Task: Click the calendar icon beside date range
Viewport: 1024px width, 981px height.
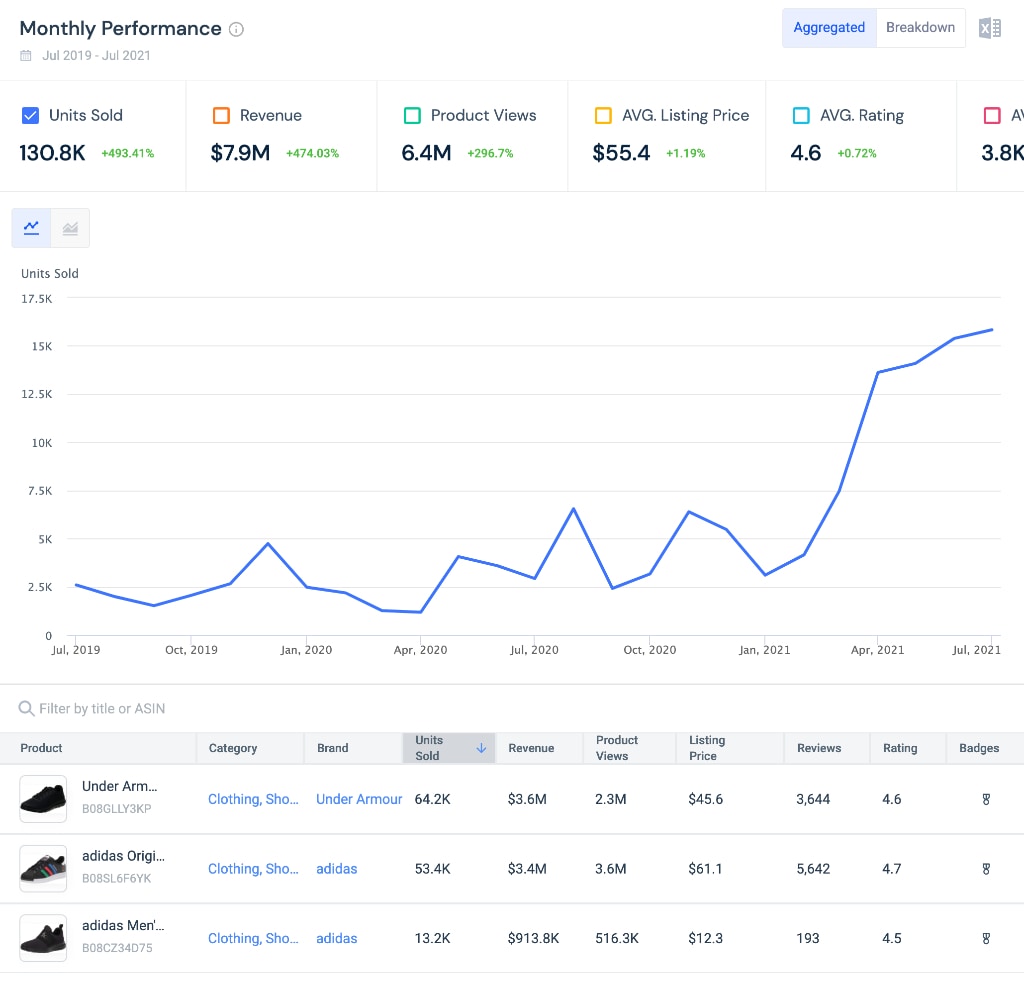Action: tap(26, 56)
